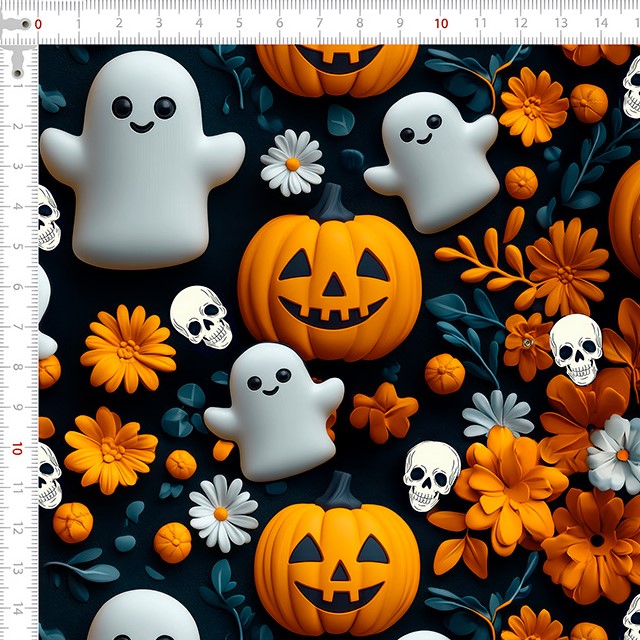Screen dimensions: 640x640
Task: Click the small ghost at upper right
Action: (x=432, y=162)
